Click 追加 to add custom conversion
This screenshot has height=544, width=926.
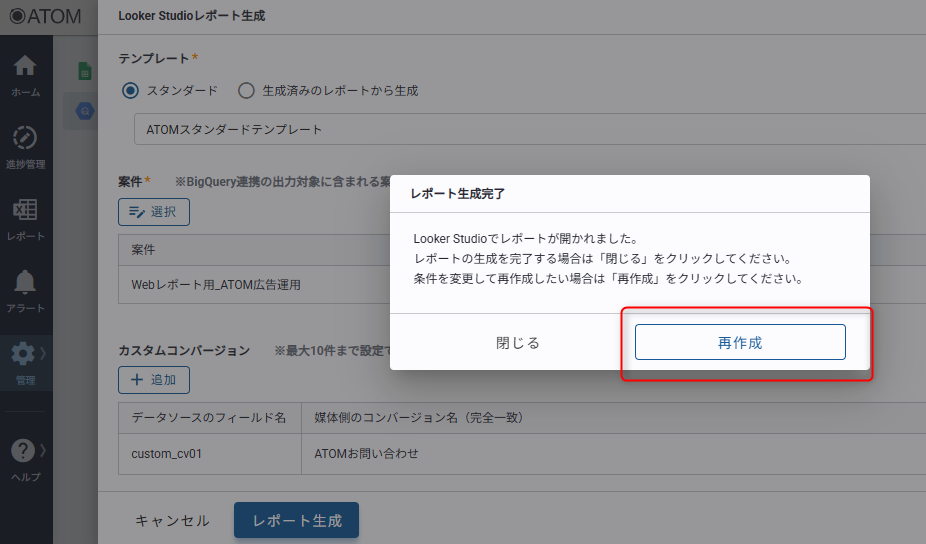[154, 379]
